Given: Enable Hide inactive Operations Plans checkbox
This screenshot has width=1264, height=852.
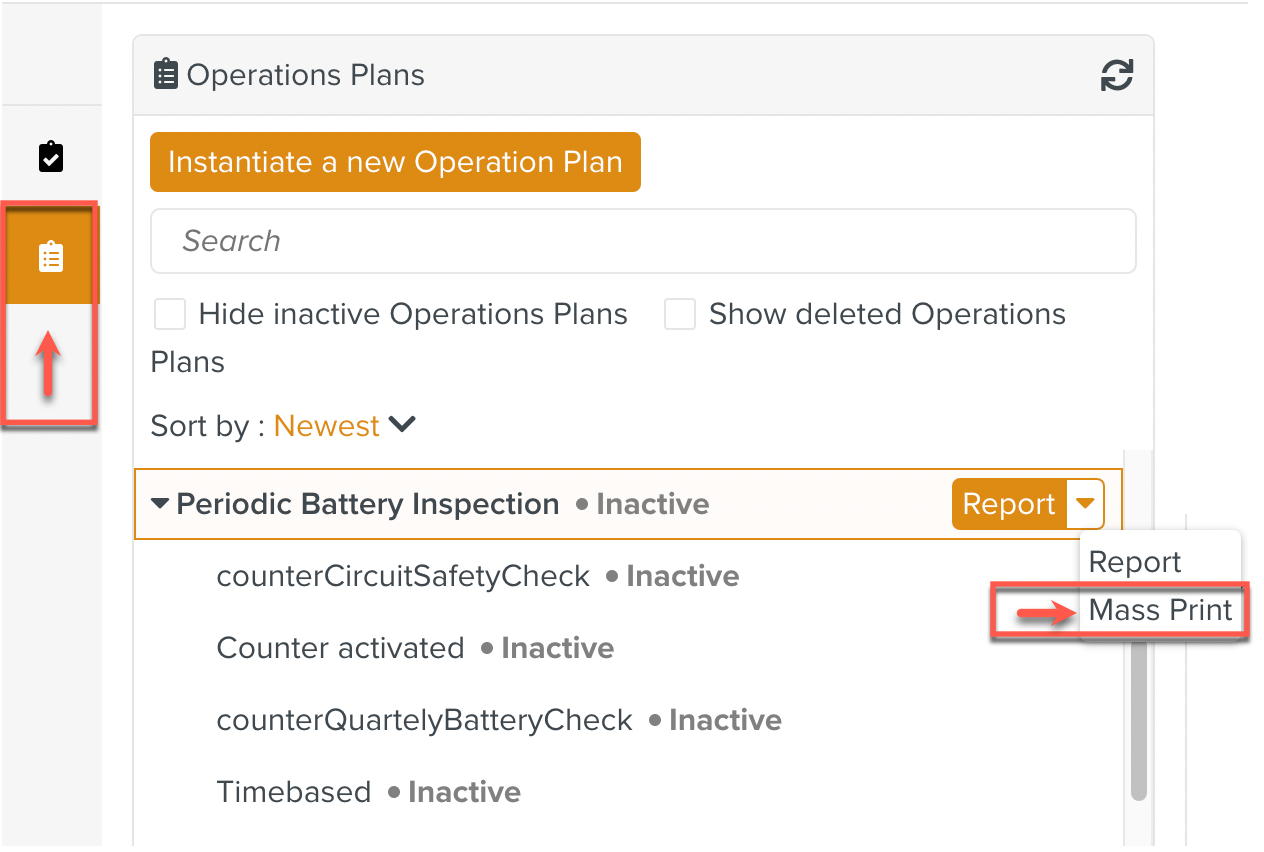Looking at the screenshot, I should pyautogui.click(x=170, y=315).
